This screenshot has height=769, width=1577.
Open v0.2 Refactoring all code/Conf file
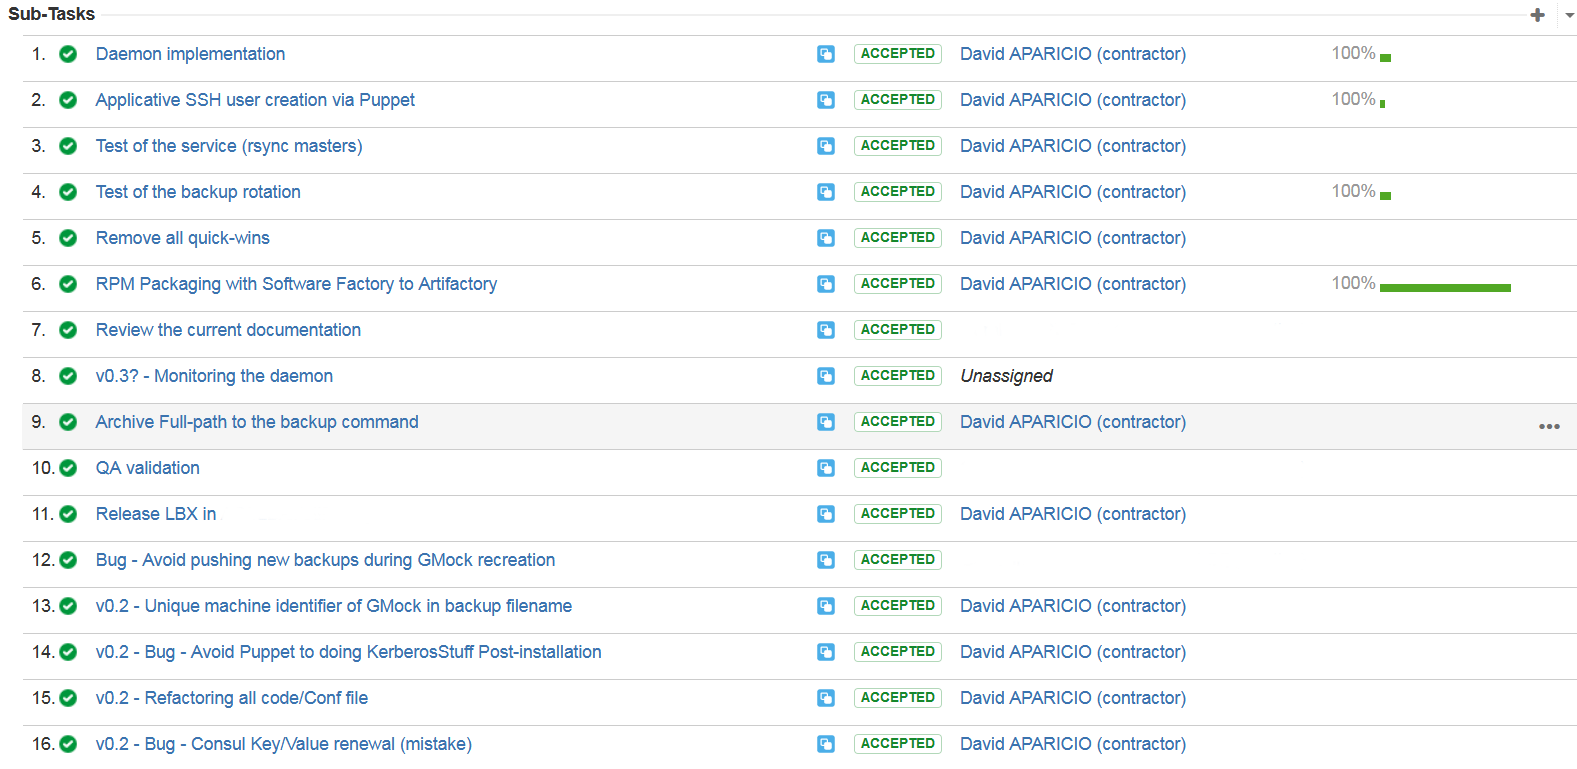[x=231, y=698]
